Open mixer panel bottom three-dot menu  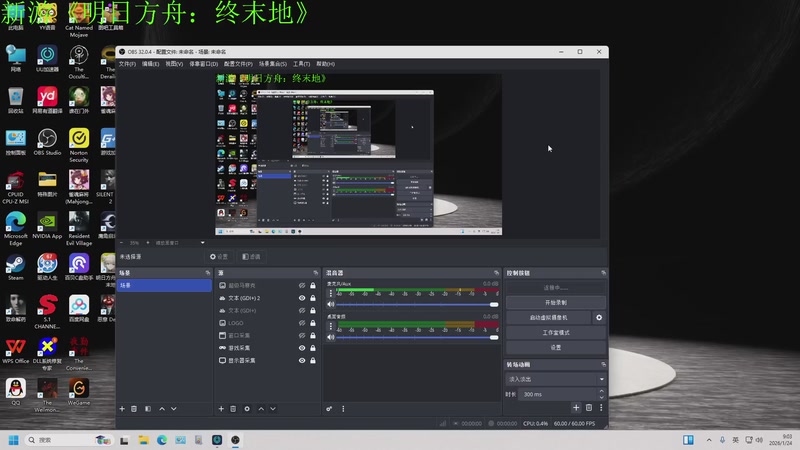[x=343, y=409]
